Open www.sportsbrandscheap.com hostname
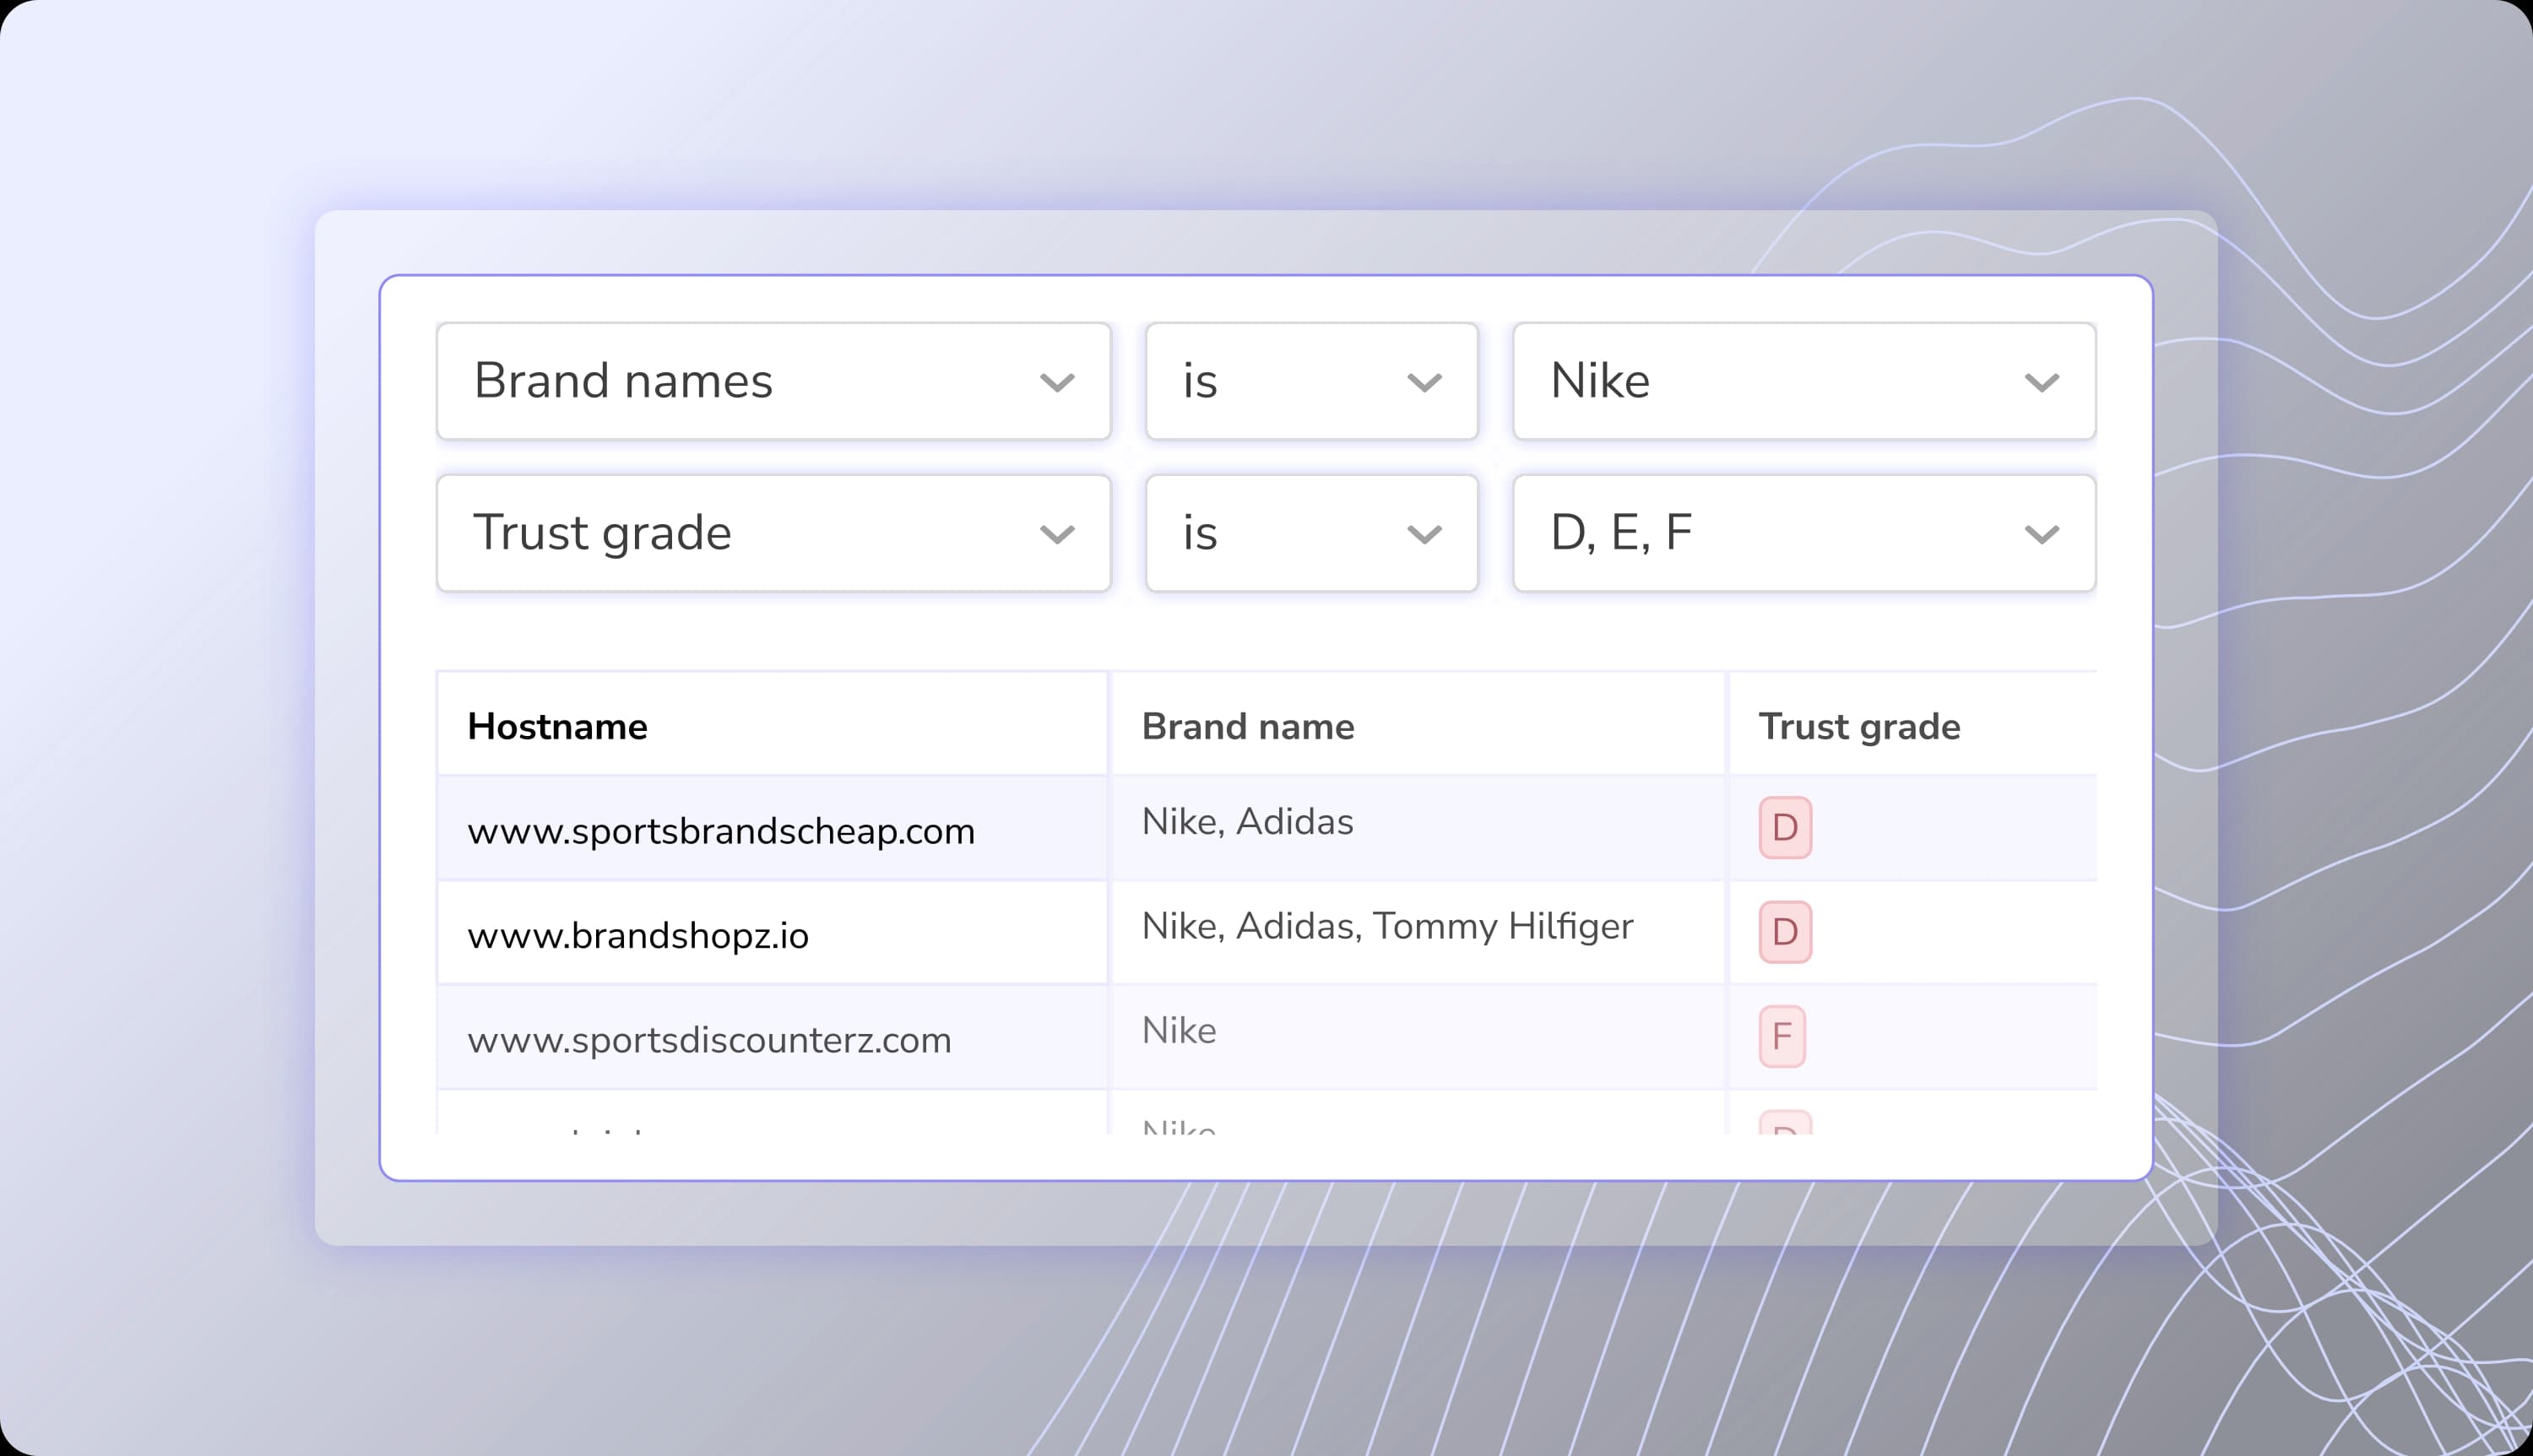 720,831
